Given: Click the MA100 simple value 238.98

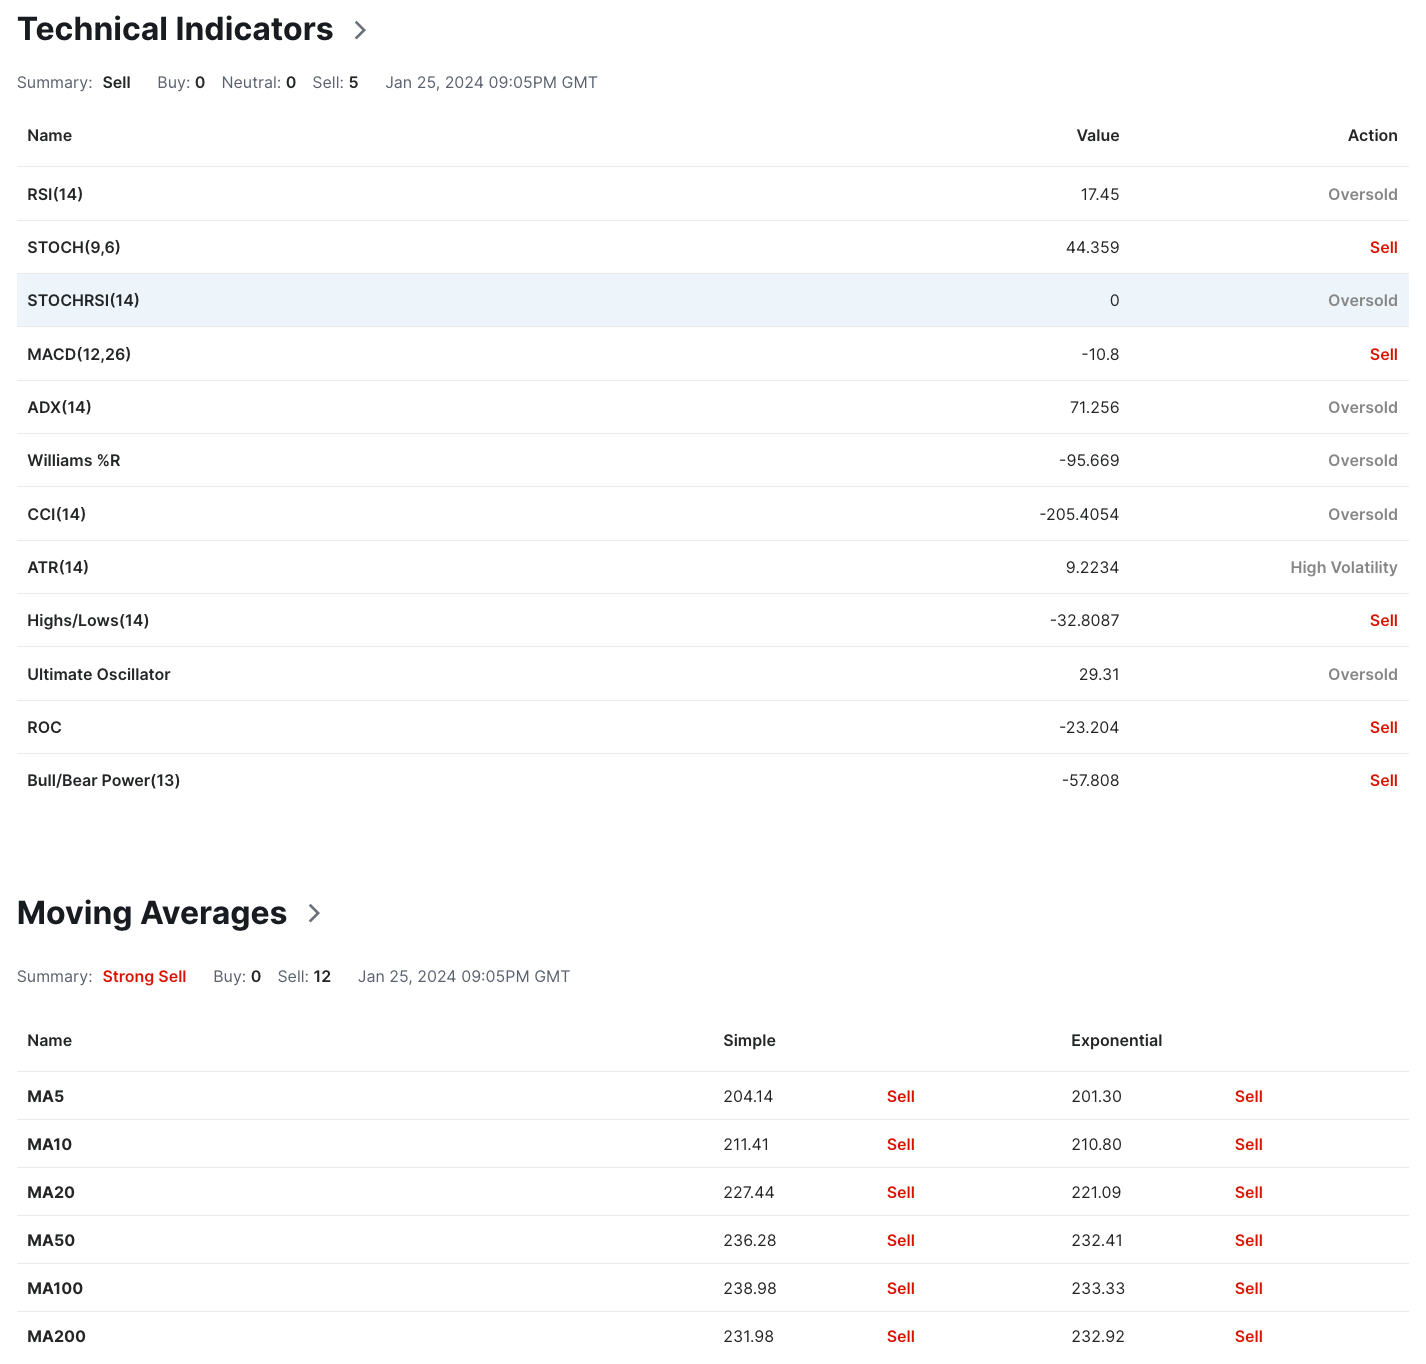Looking at the screenshot, I should pos(750,1288).
